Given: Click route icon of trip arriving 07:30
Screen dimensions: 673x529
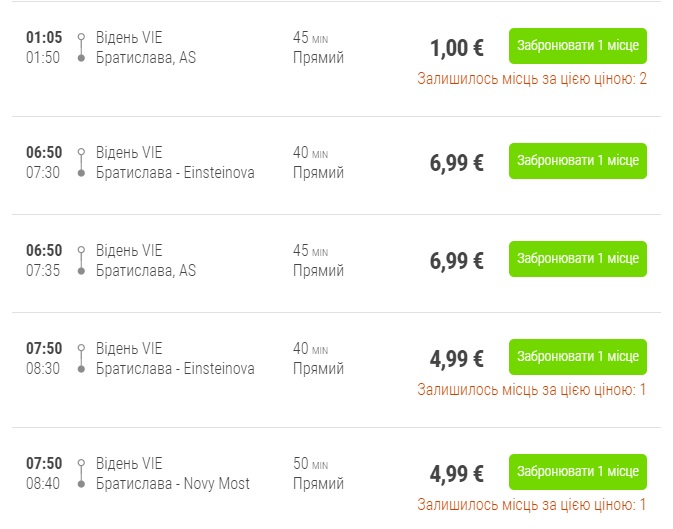Looking at the screenshot, I should click(81, 163).
